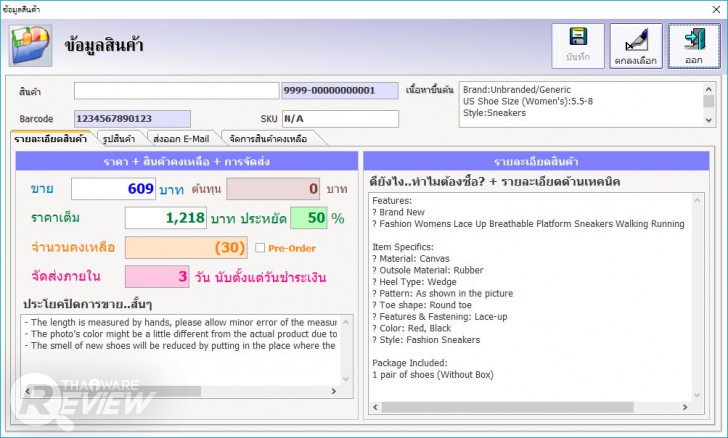The height and width of the screenshot is (438, 728).
Task: Click the ขาย price field showing 609
Action: [113, 189]
